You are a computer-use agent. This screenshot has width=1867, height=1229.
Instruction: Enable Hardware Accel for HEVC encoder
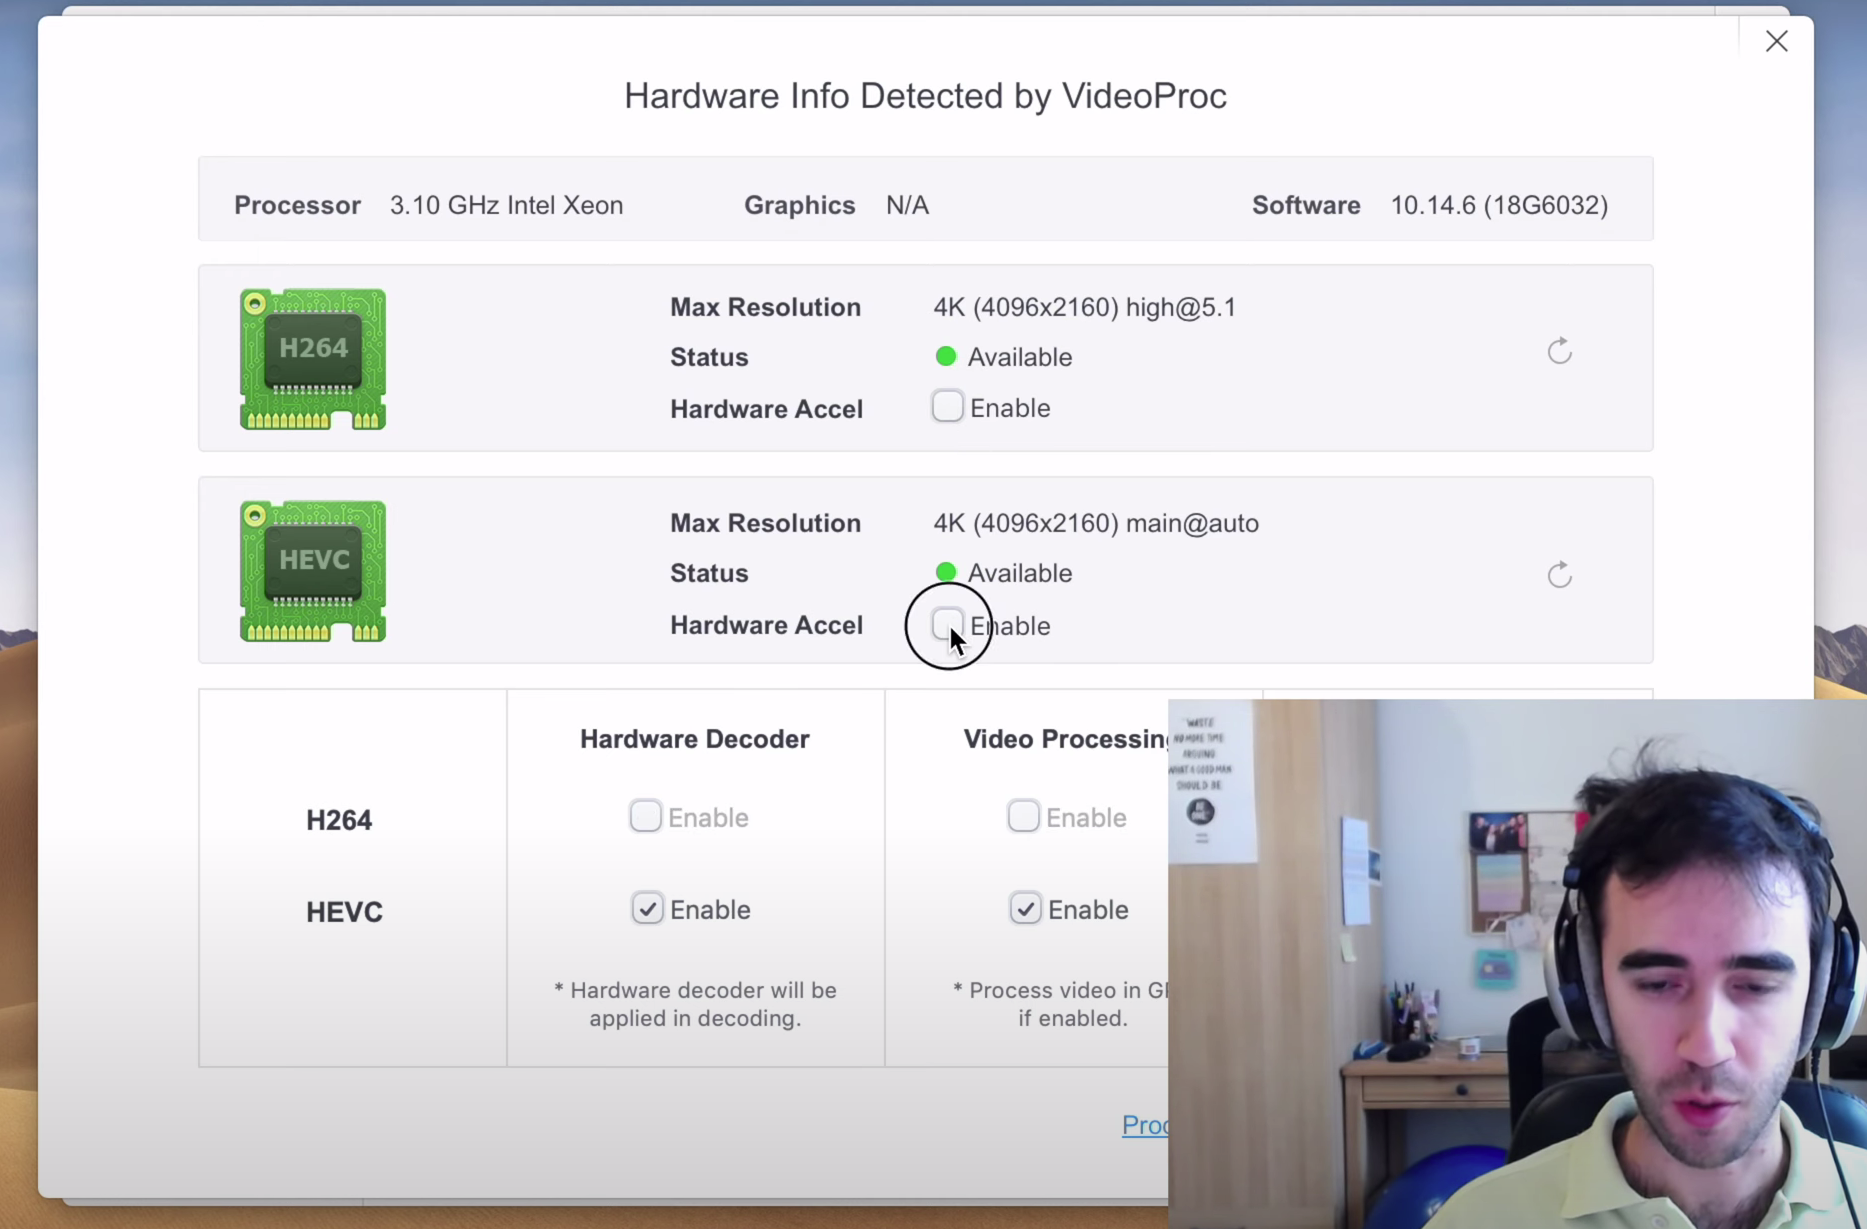click(947, 624)
